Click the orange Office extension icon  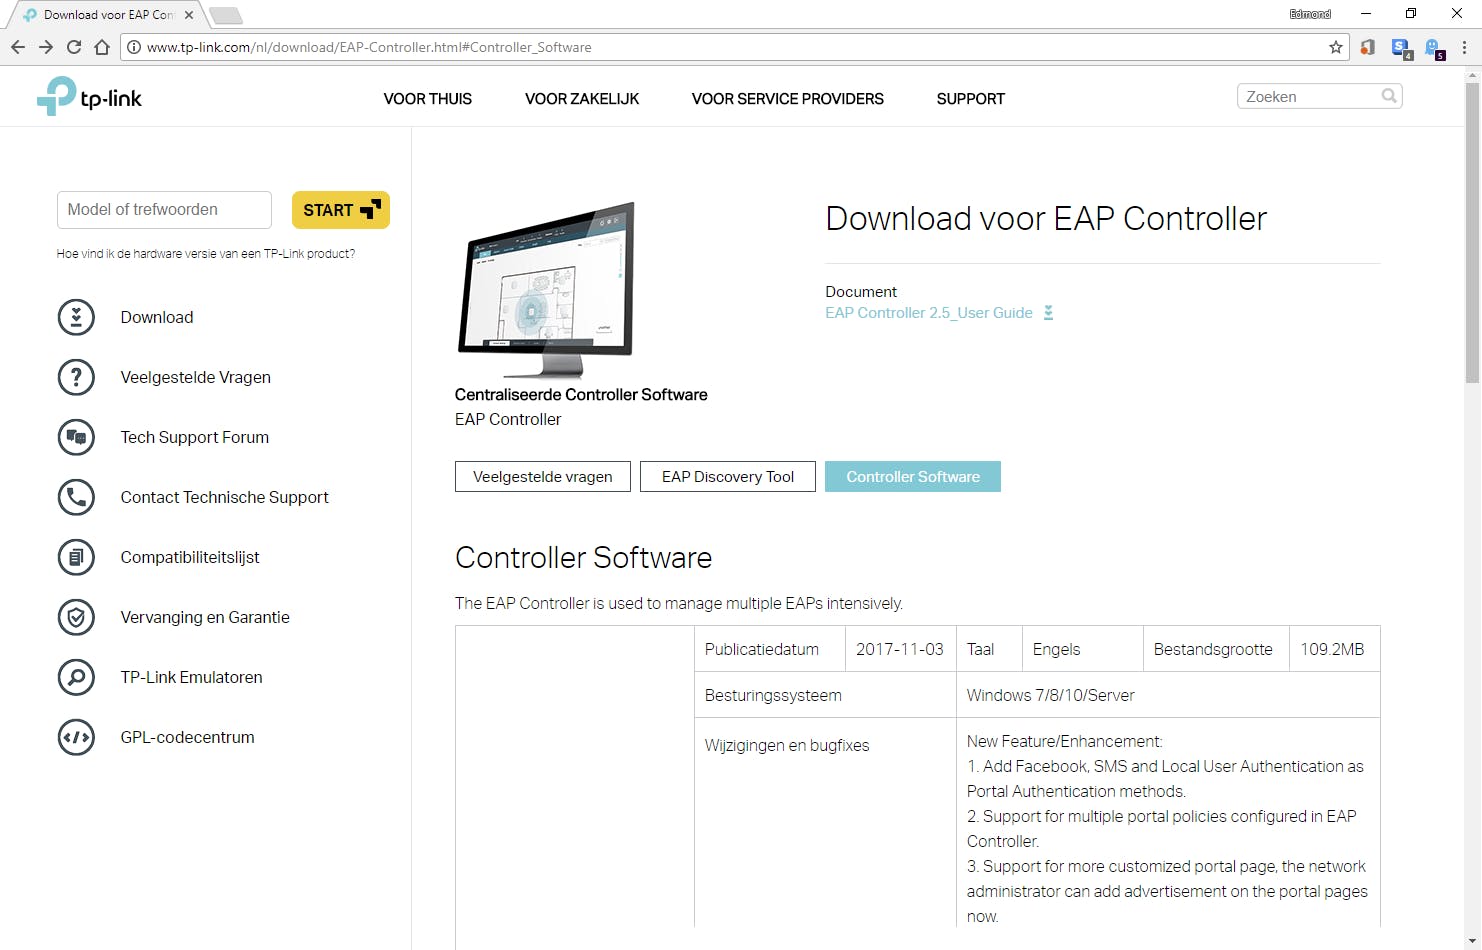tap(1368, 47)
